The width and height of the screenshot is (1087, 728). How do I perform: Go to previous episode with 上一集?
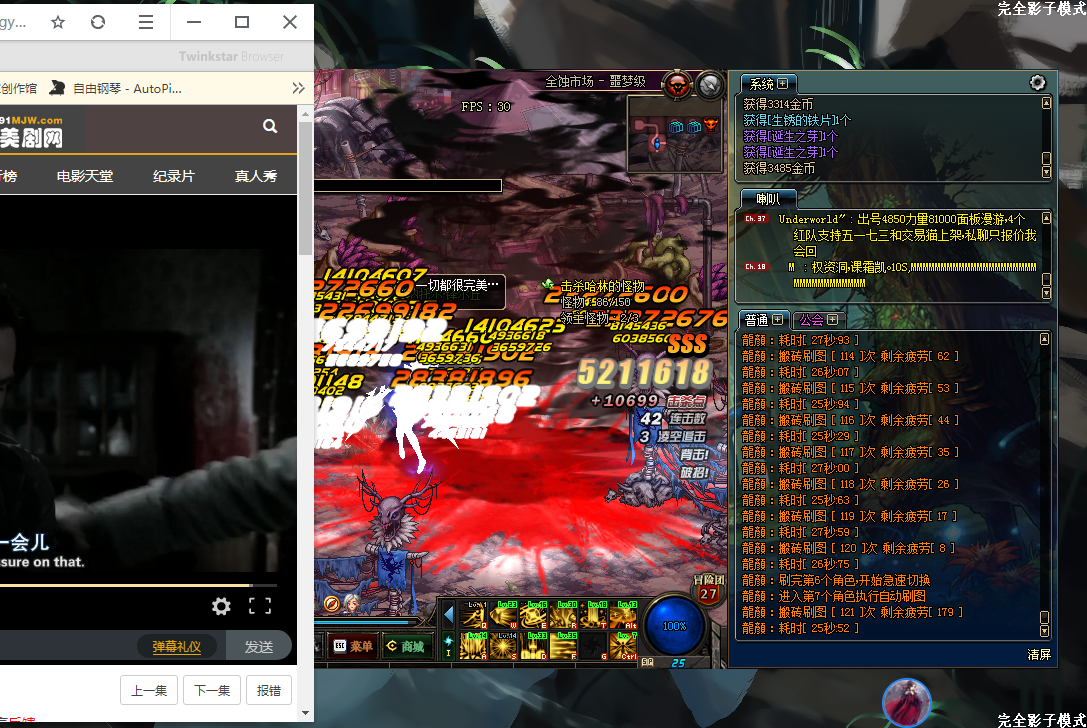(149, 691)
